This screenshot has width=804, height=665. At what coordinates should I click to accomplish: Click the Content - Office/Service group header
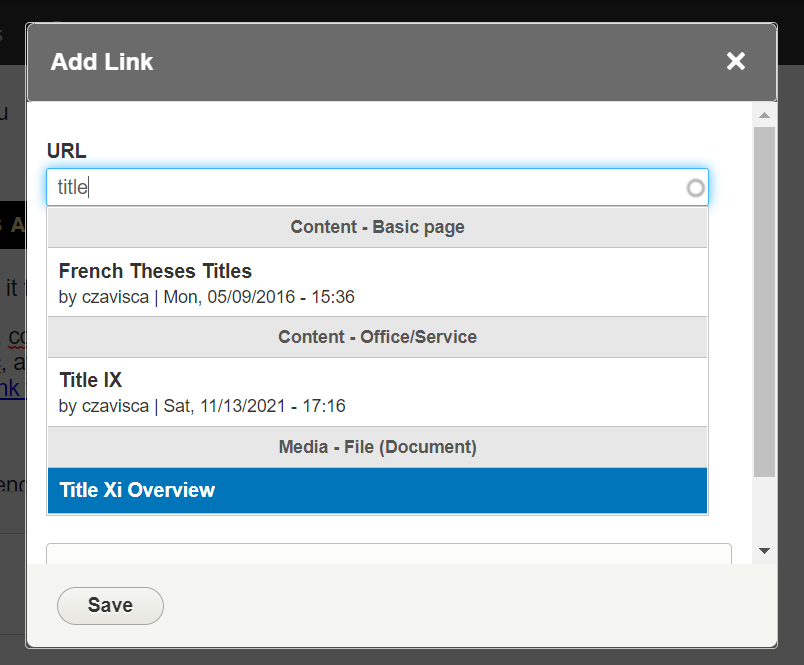coord(377,337)
